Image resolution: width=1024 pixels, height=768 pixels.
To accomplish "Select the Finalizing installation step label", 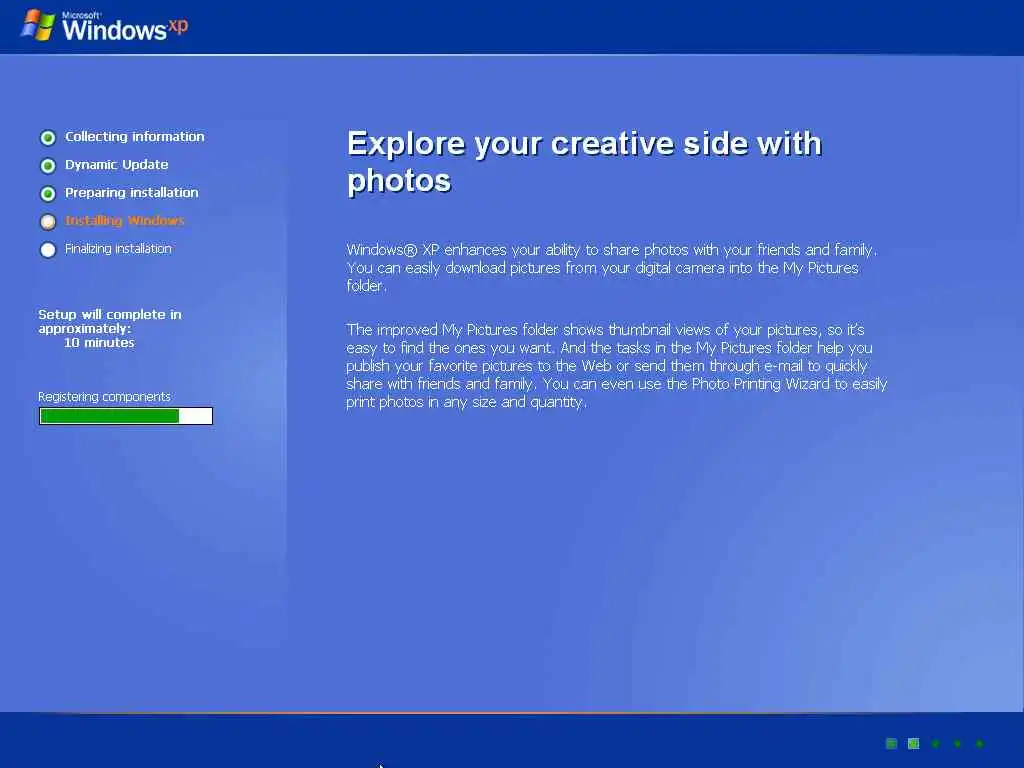I will pyautogui.click(x=118, y=249).
